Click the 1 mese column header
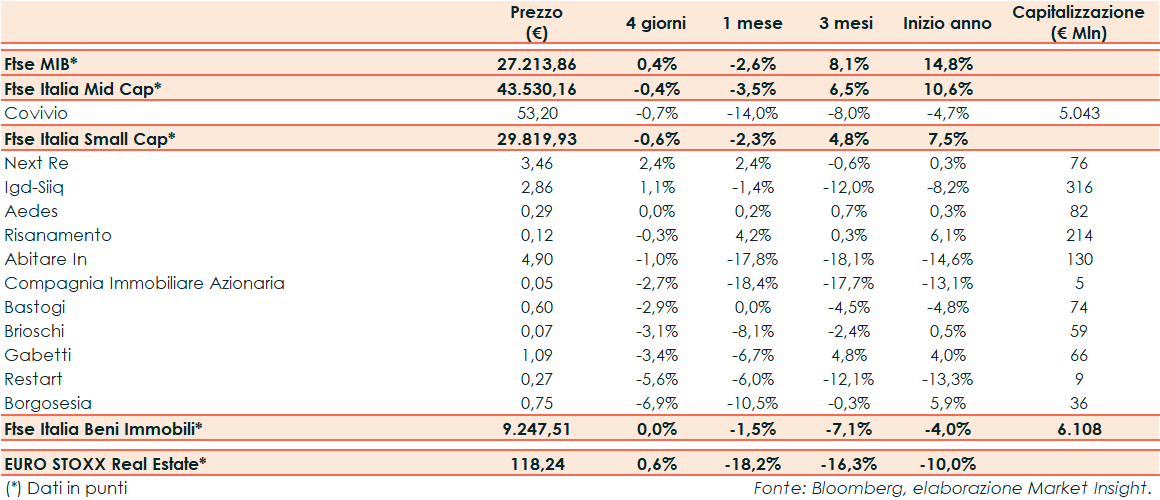This screenshot has height=500, width=1160. click(x=753, y=23)
